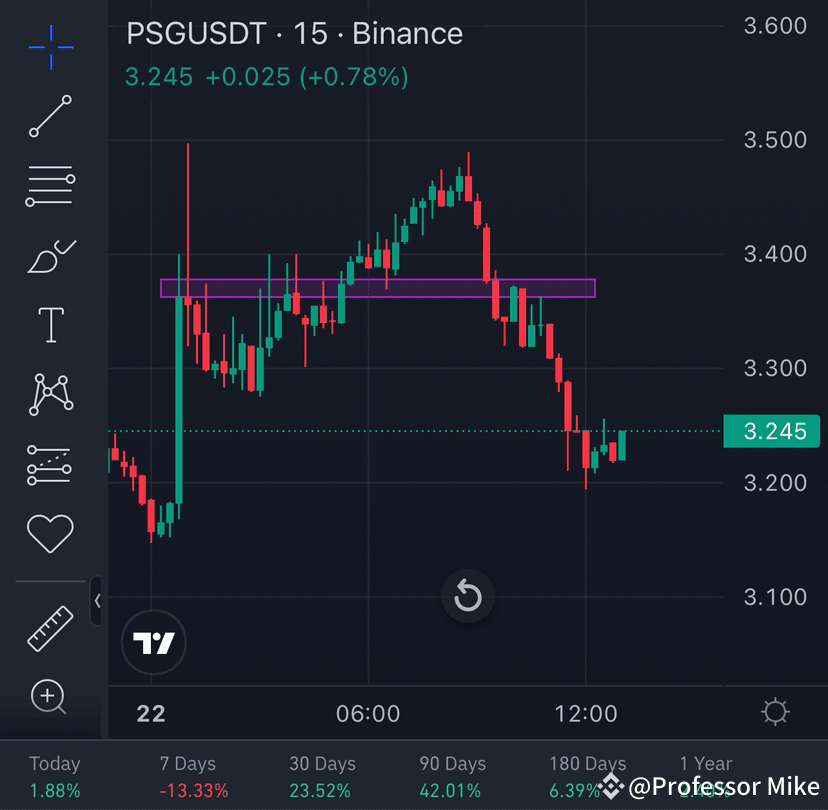
Task: Select the trend line drawing tool
Action: pyautogui.click(x=50, y=115)
